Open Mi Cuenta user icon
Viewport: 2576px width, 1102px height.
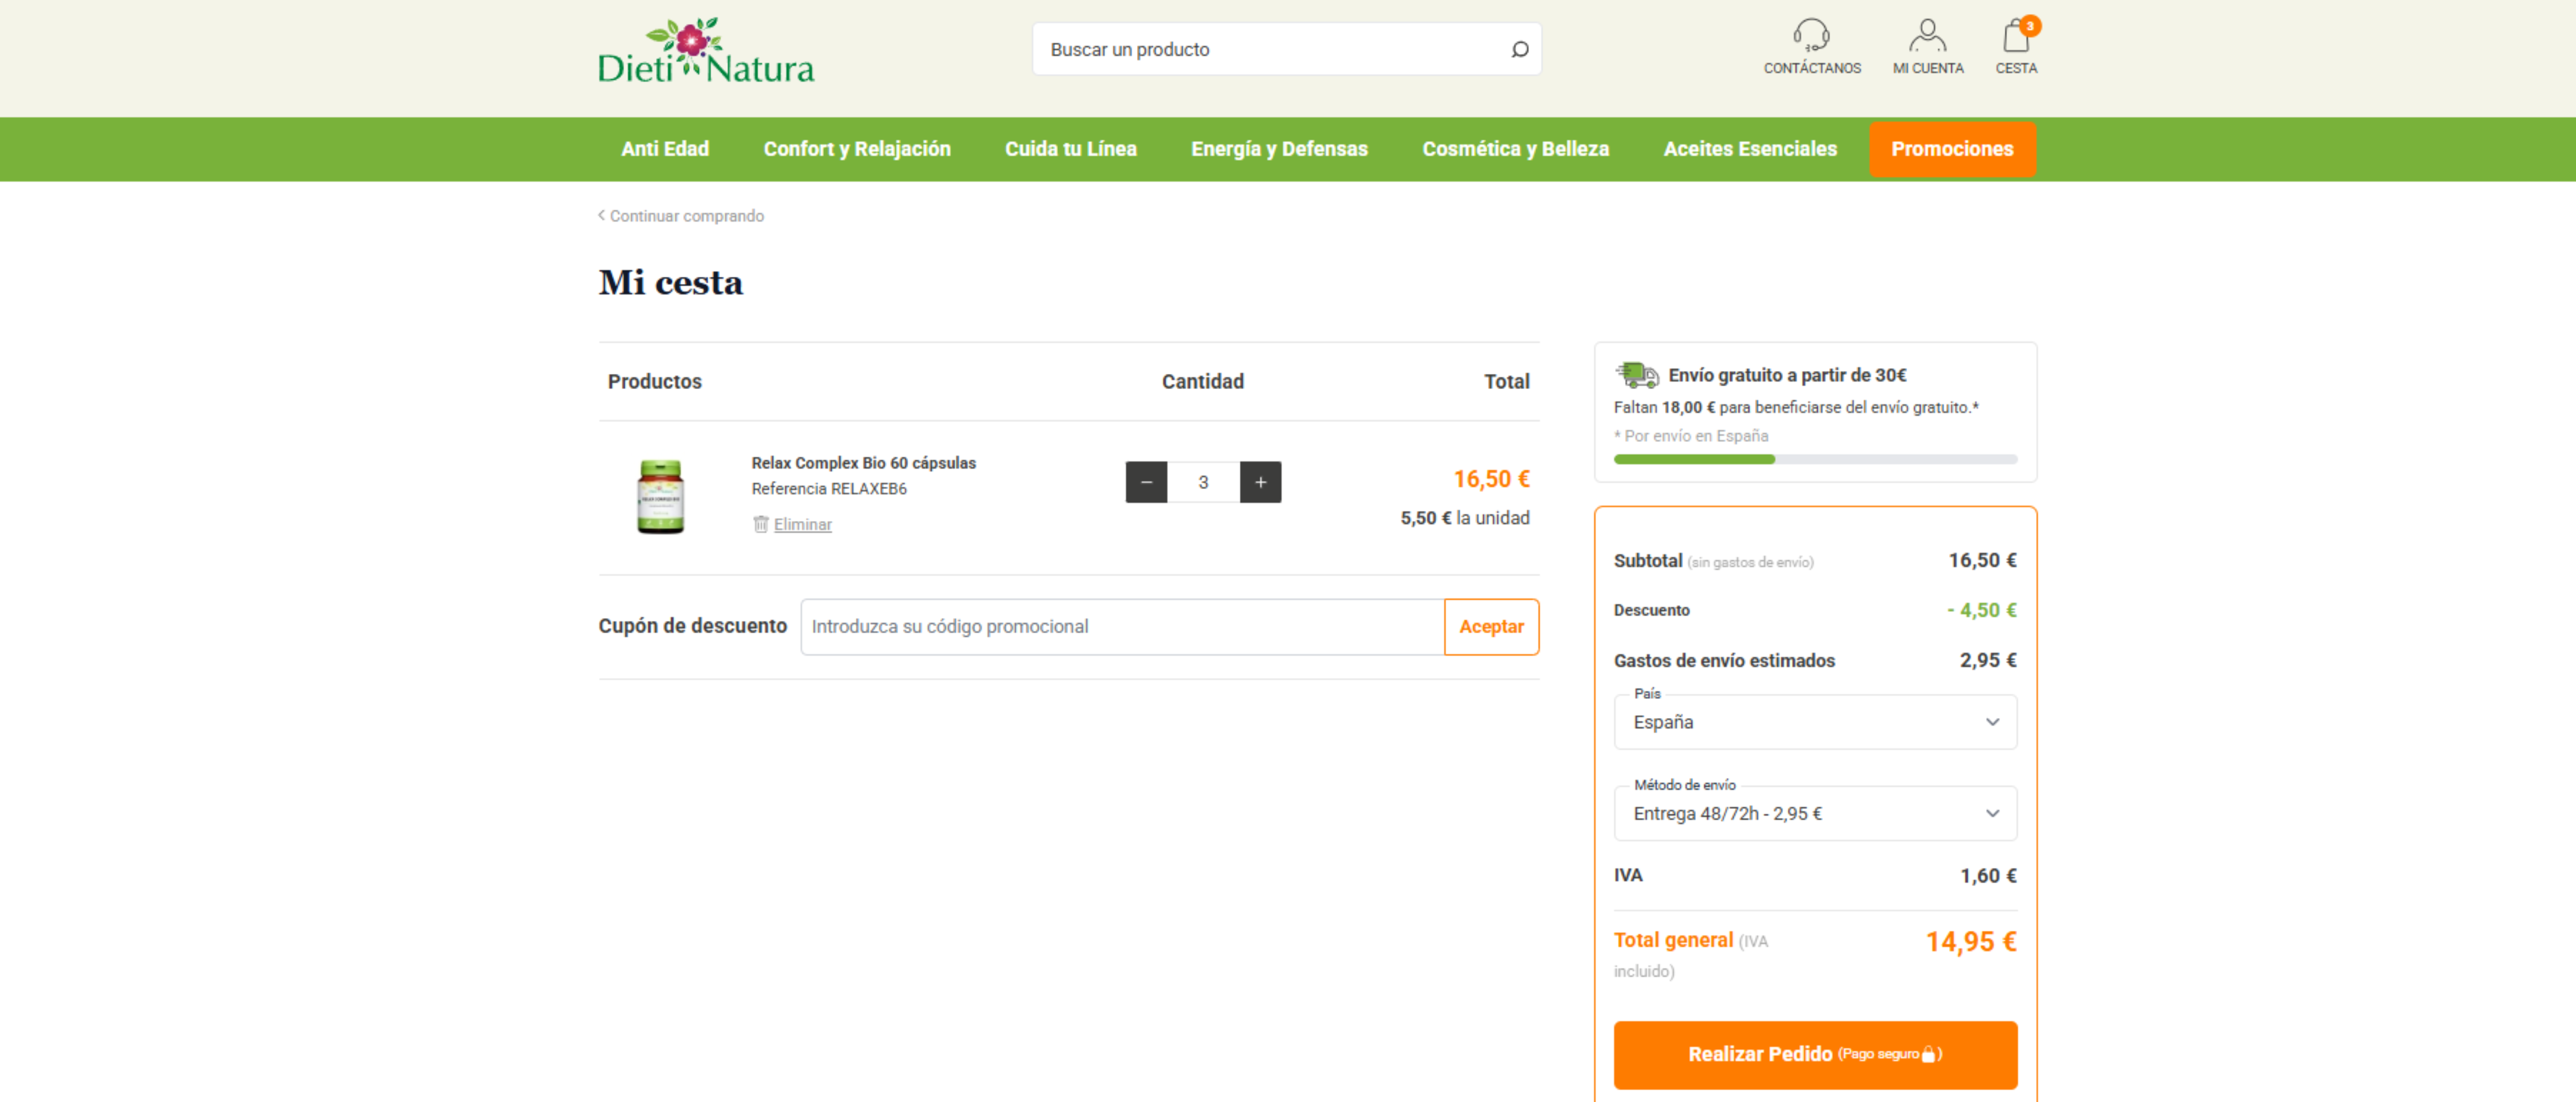point(1927,36)
